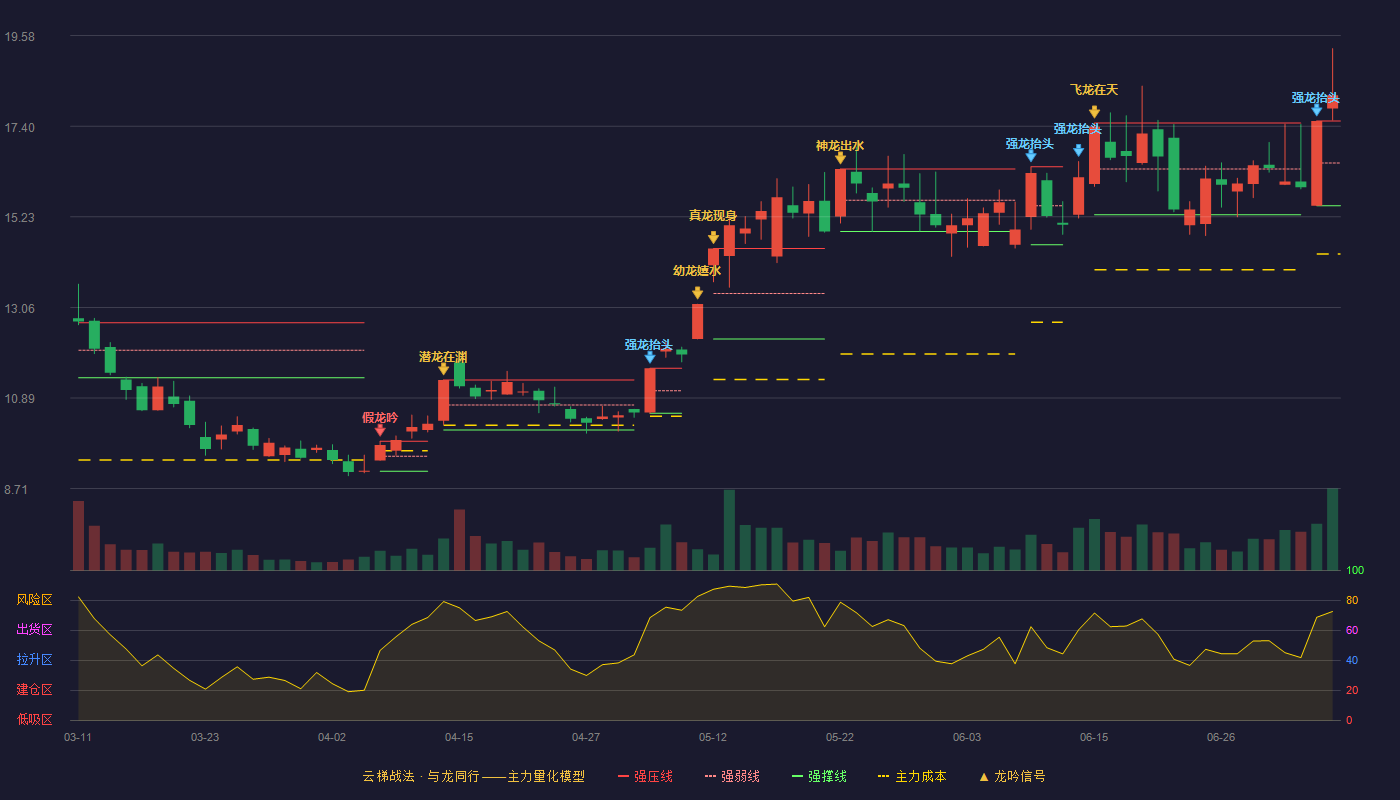Toggle the 强压线 legend series

point(645,776)
